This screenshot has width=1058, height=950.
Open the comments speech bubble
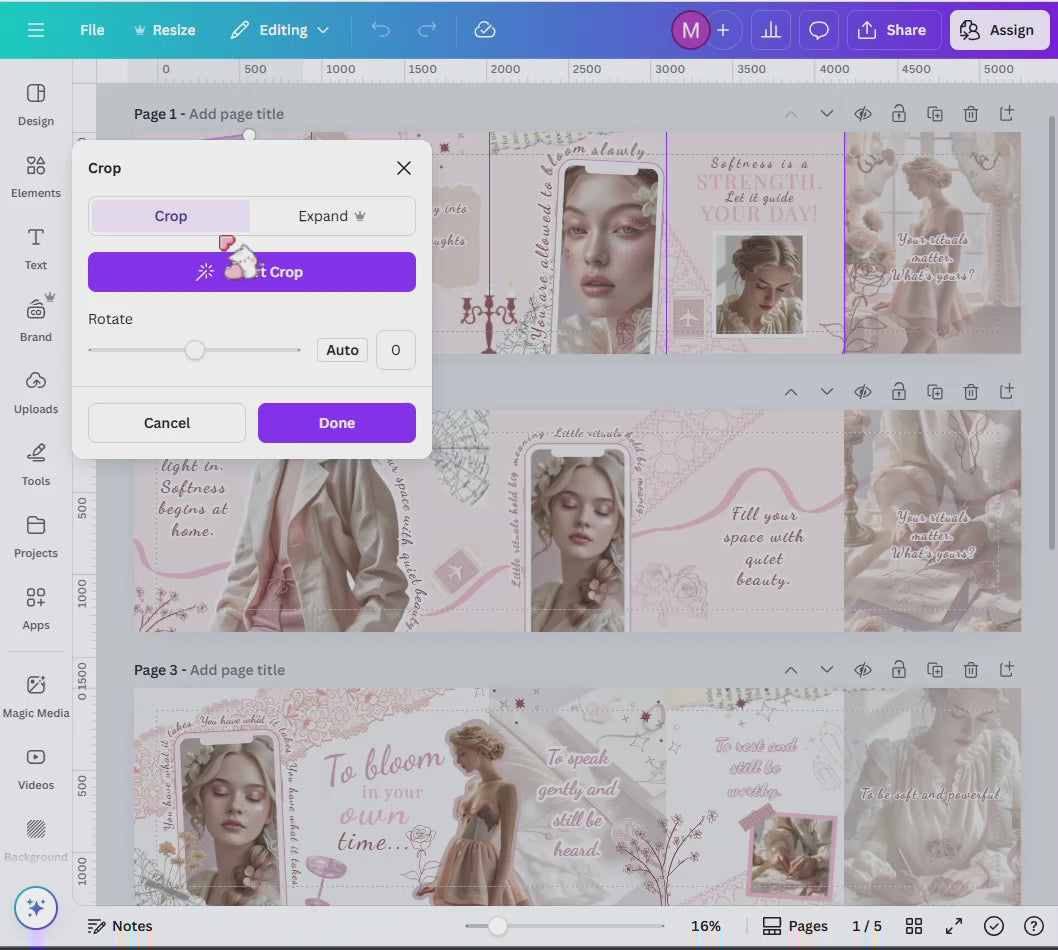pyautogui.click(x=819, y=30)
